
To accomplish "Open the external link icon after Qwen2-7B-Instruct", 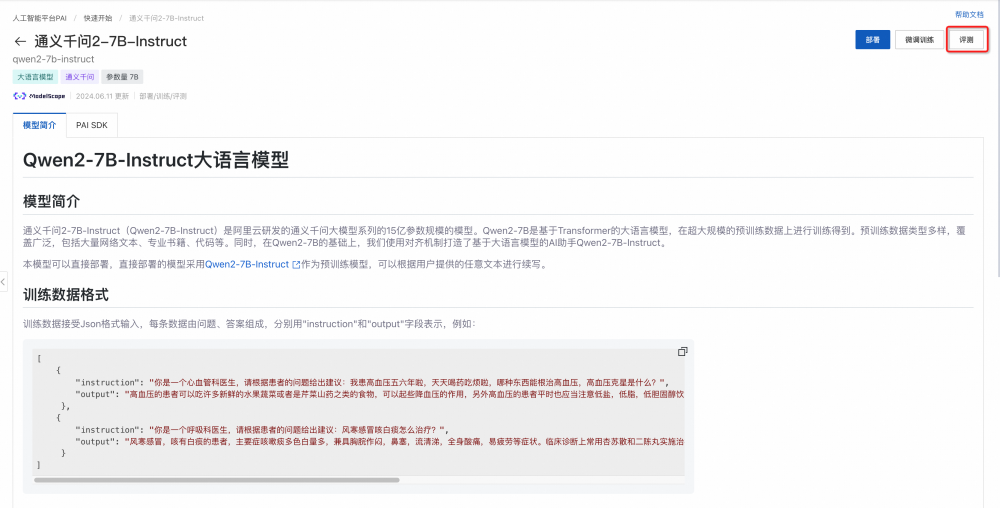I will coord(296,265).
